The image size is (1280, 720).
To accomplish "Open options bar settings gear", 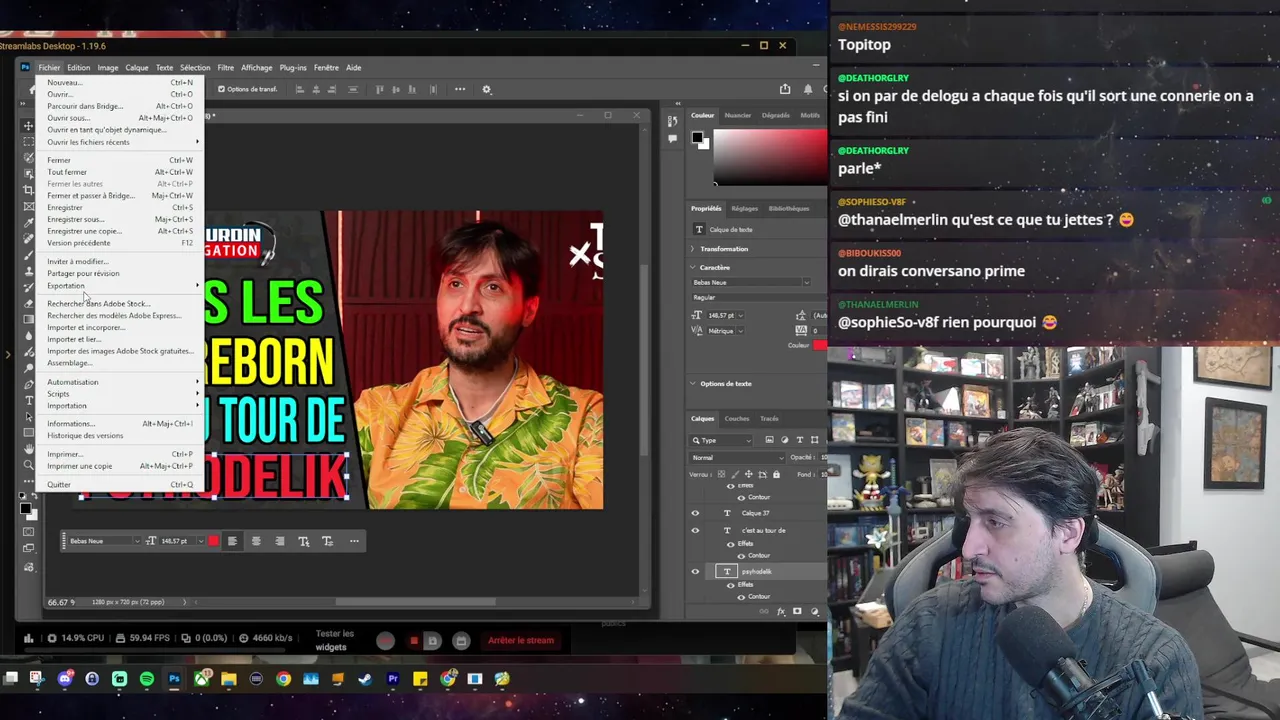I will click(487, 89).
